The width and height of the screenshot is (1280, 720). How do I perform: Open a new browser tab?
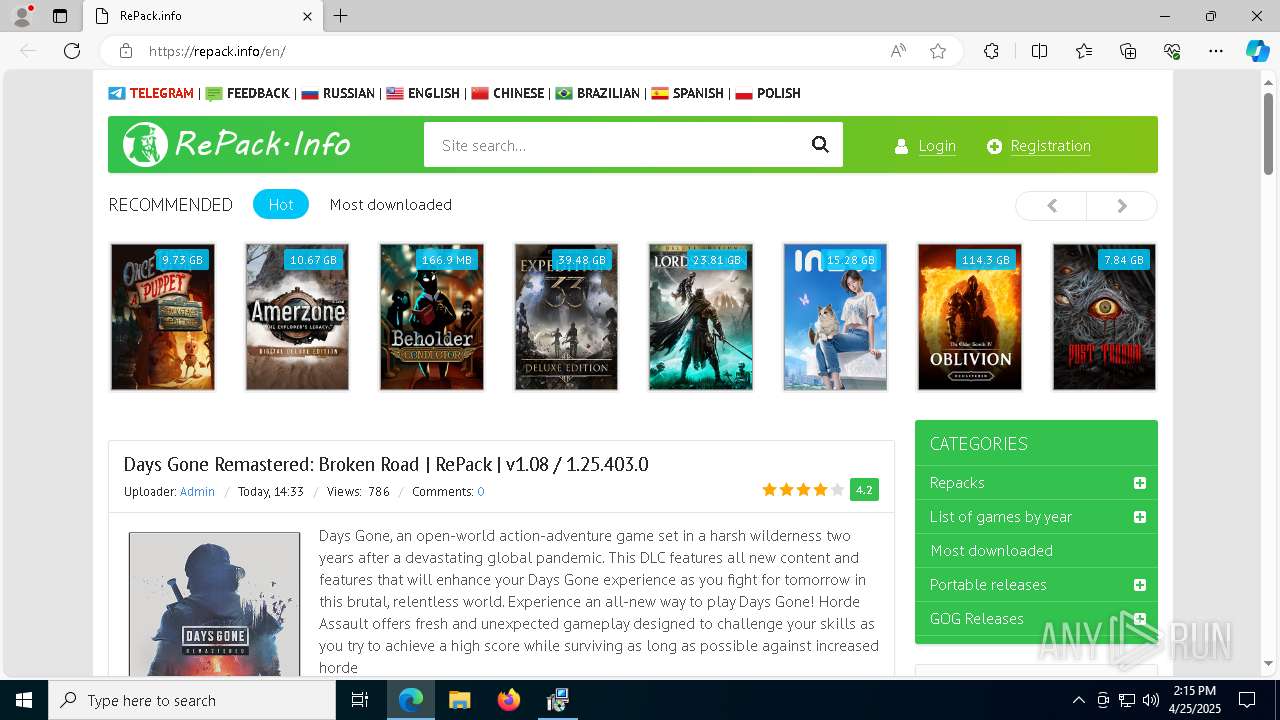pos(341,16)
